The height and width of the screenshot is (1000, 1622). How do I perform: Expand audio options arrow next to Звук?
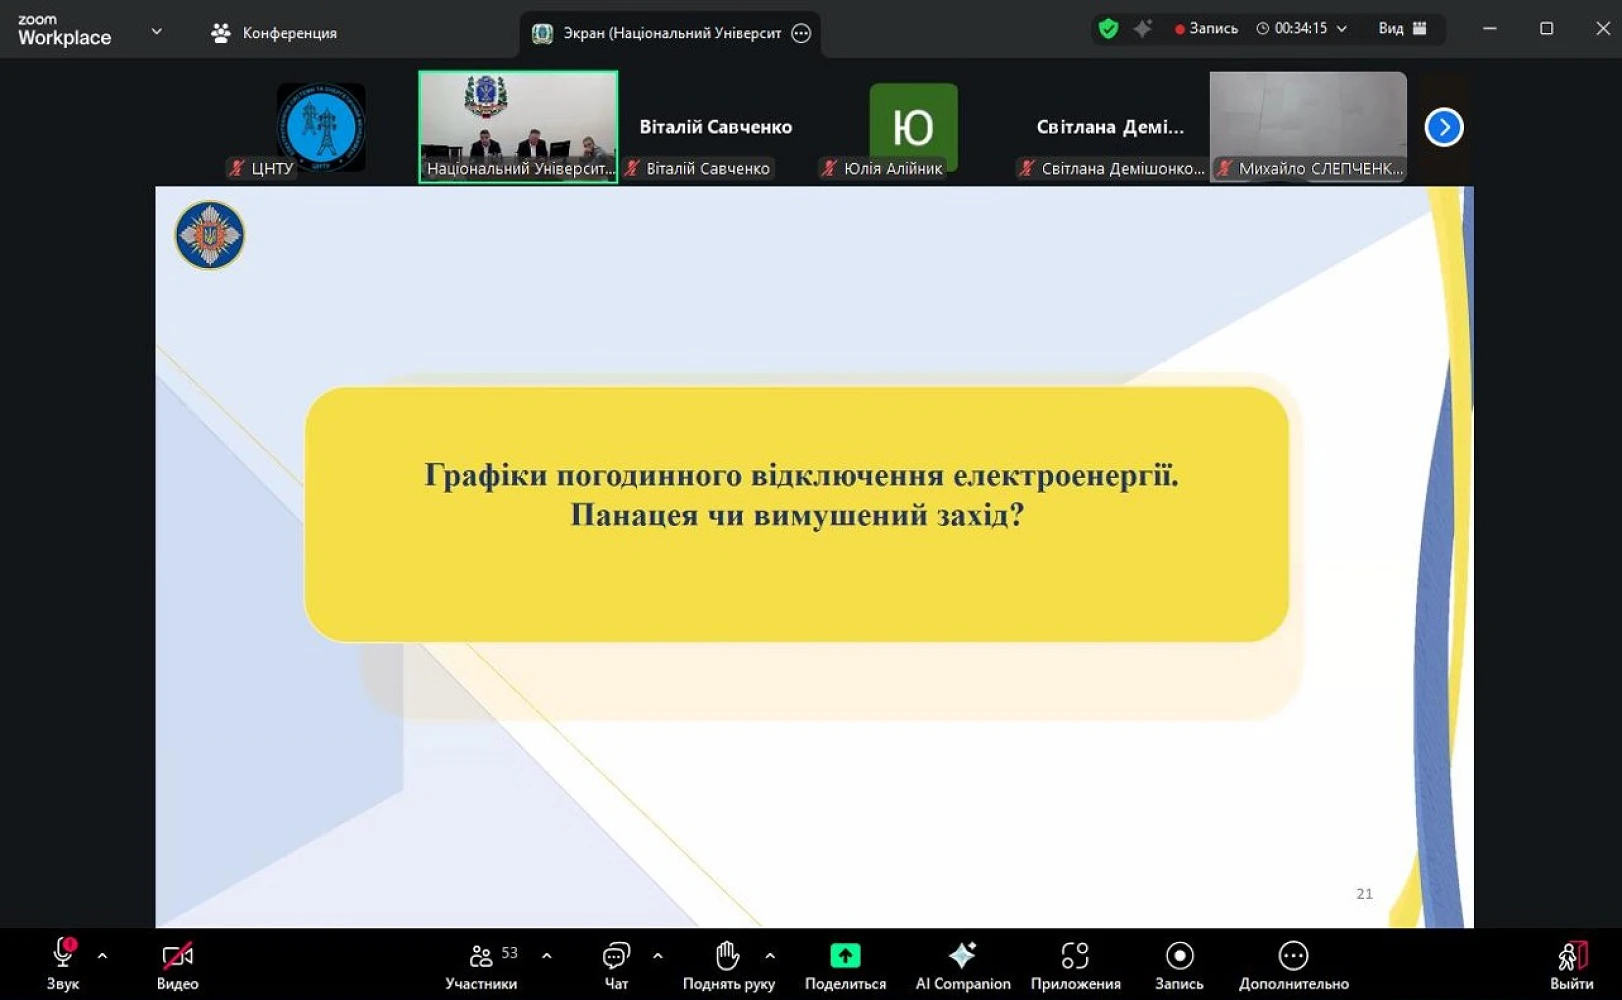click(x=102, y=956)
